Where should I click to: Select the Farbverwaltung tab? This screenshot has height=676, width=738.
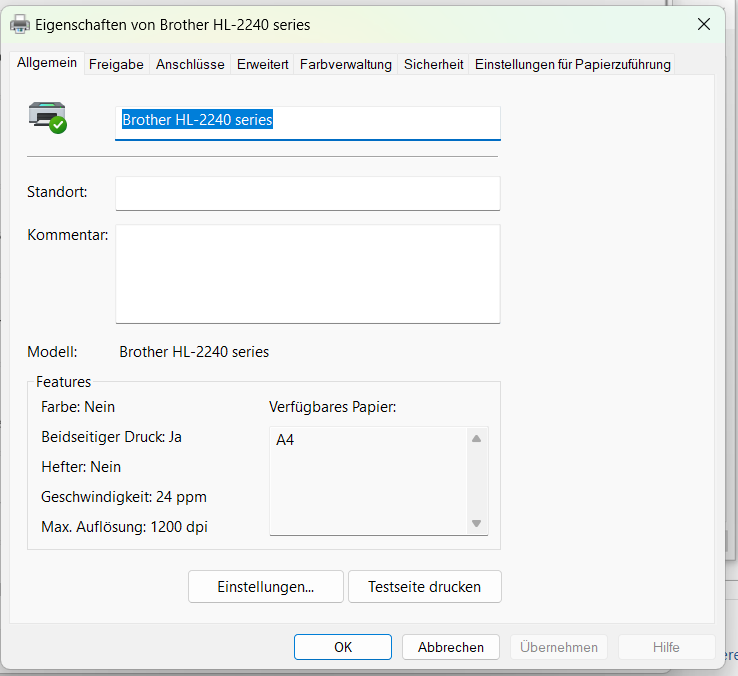click(x=345, y=64)
